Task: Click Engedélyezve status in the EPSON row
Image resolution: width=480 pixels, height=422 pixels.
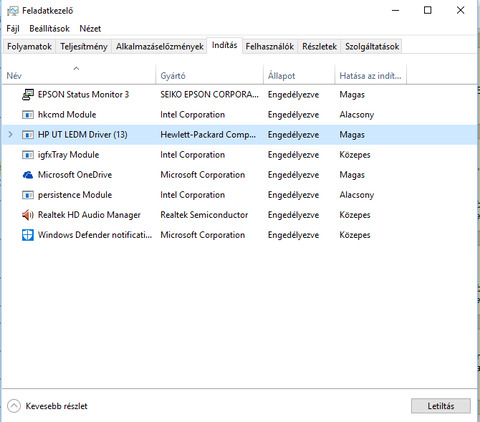Action: [293, 95]
